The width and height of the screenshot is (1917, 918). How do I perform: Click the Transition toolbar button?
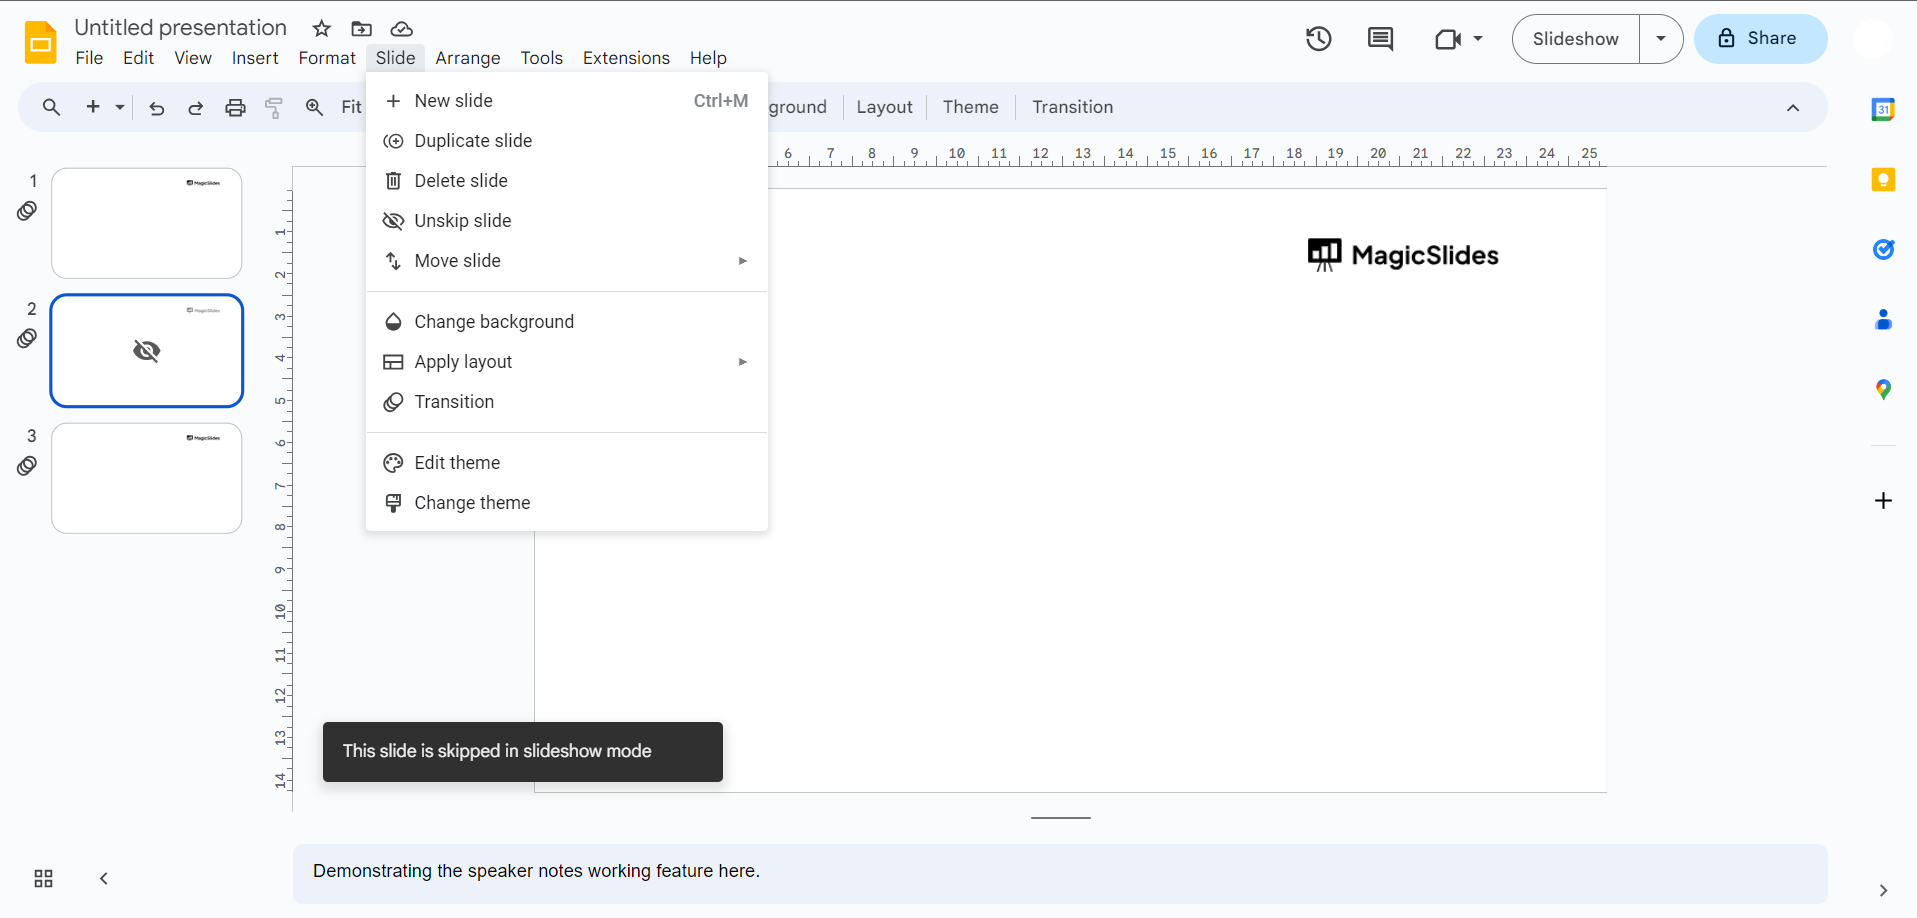(1072, 107)
